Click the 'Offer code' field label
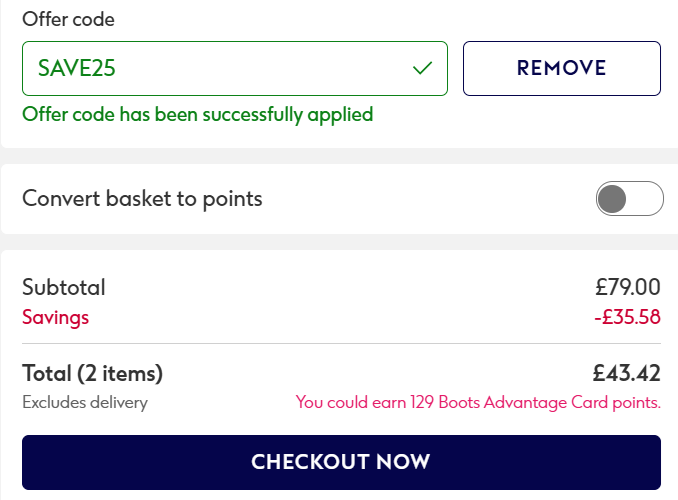Viewport: 678px width, 500px height. point(67,19)
